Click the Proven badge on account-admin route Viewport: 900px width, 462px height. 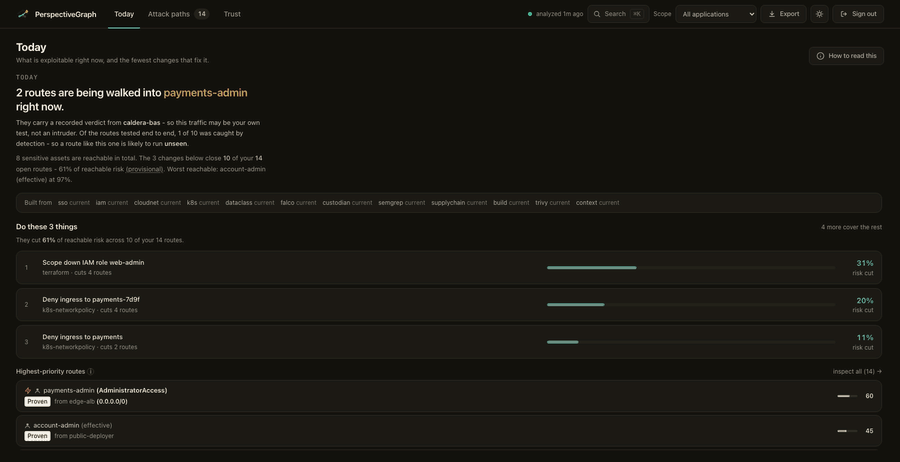click(x=37, y=436)
